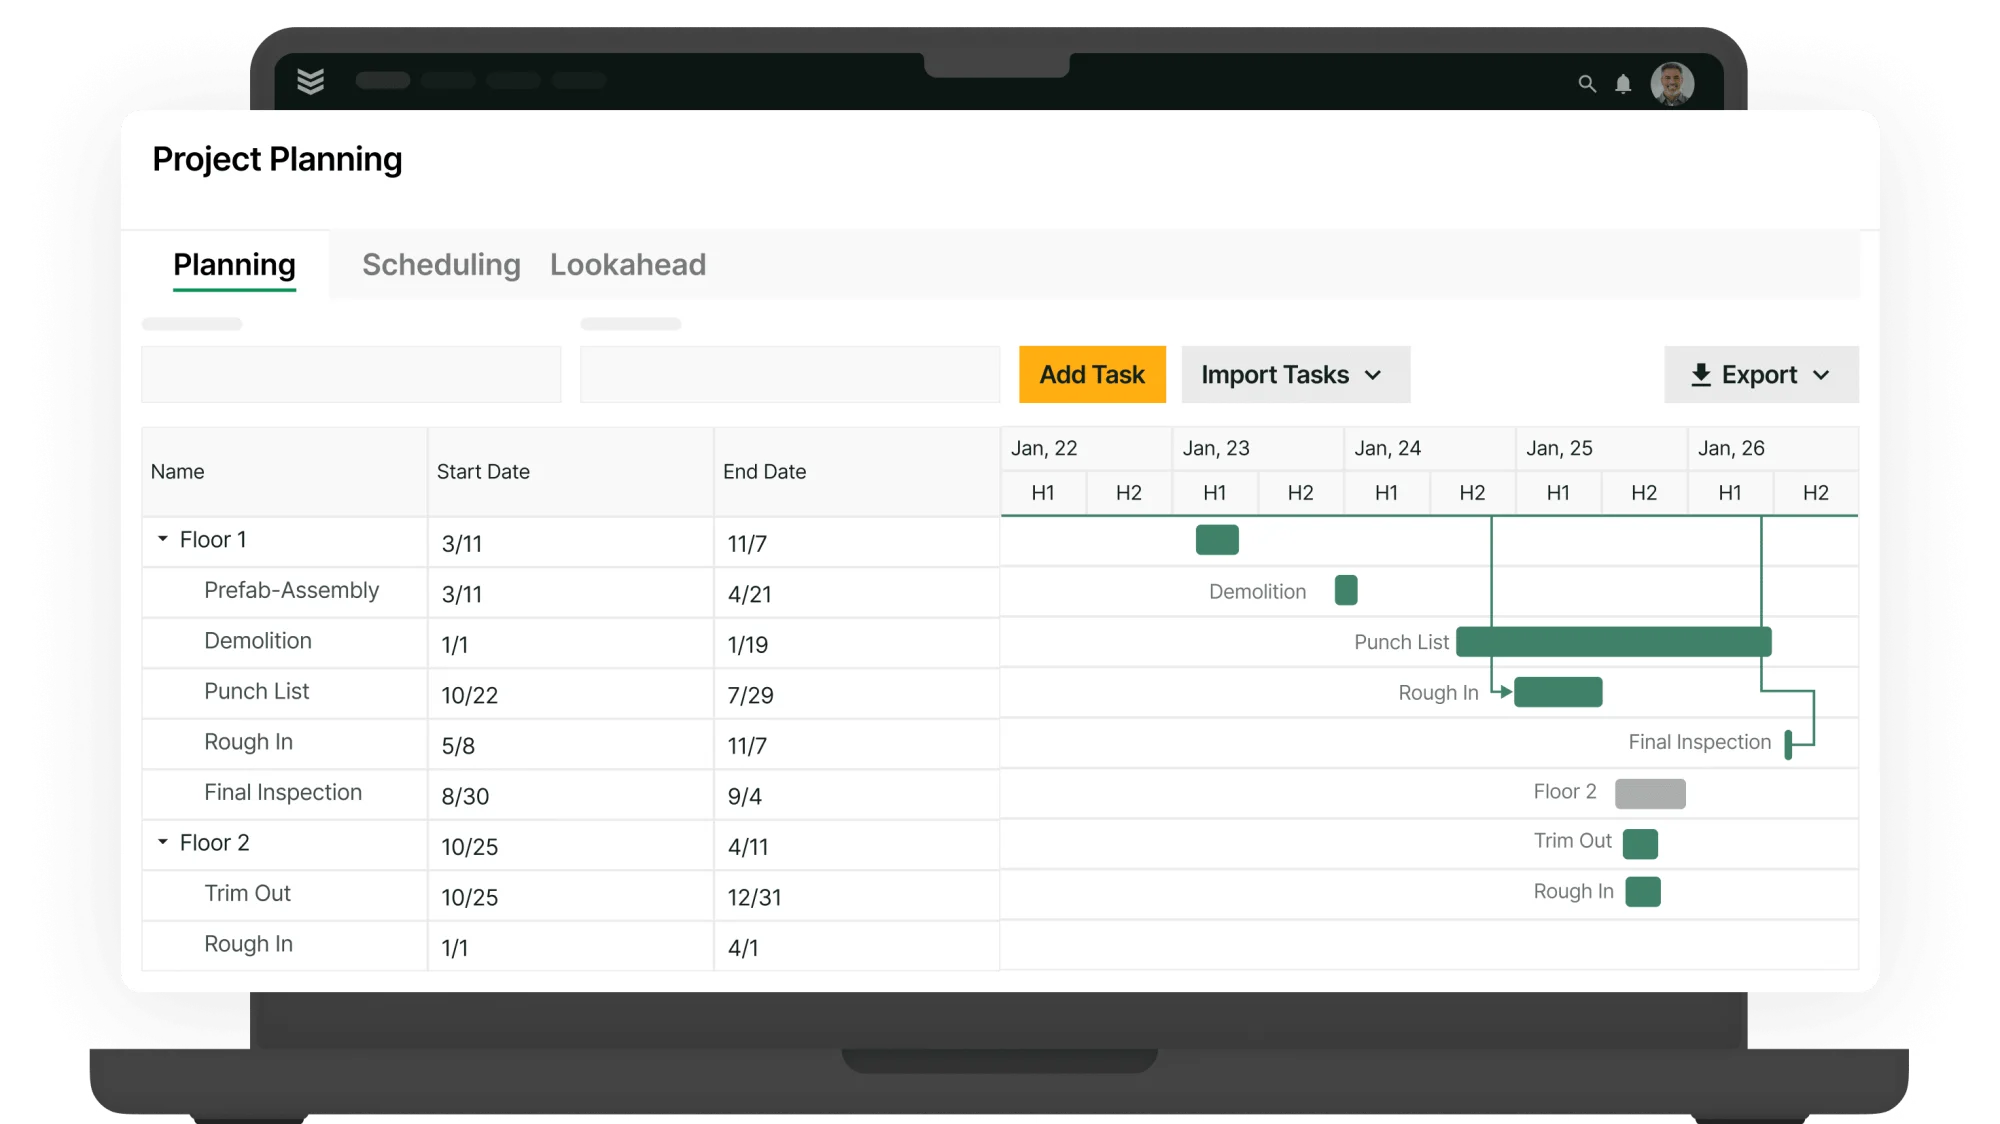The height and width of the screenshot is (1124, 2000).
Task: Open the Export dropdown chevron
Action: 1821,375
